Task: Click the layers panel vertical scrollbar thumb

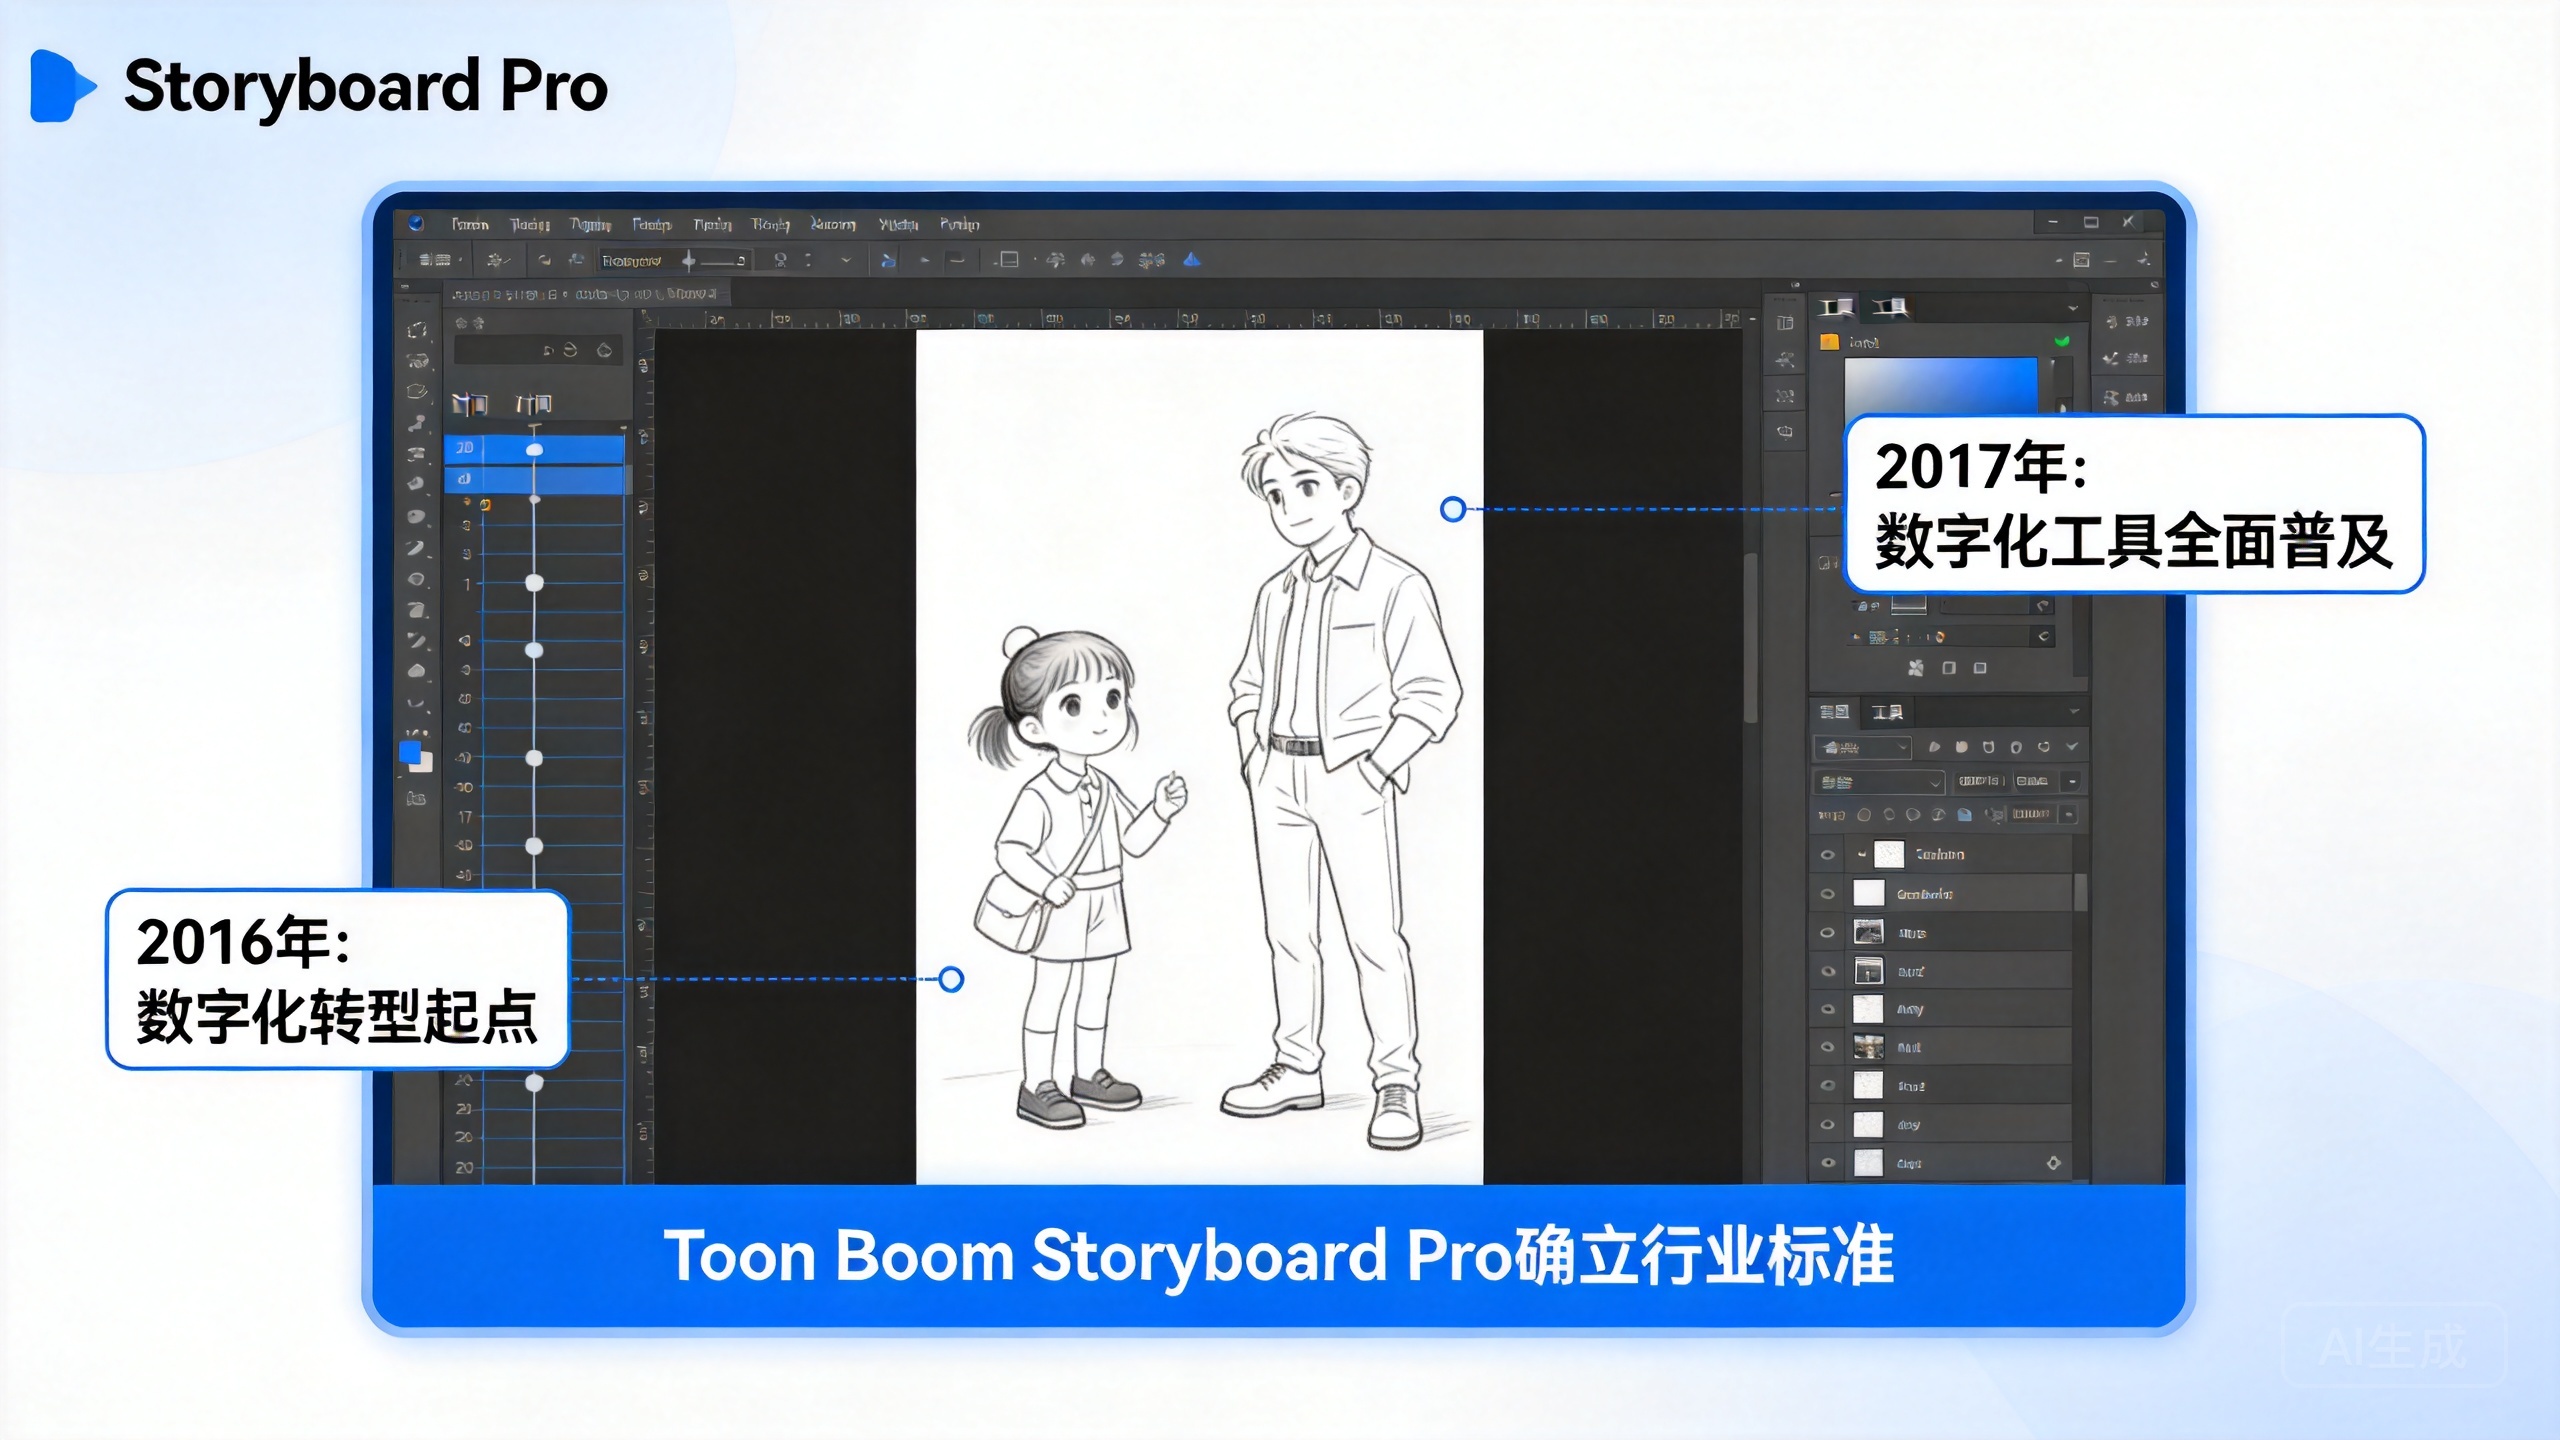Action: [2081, 892]
